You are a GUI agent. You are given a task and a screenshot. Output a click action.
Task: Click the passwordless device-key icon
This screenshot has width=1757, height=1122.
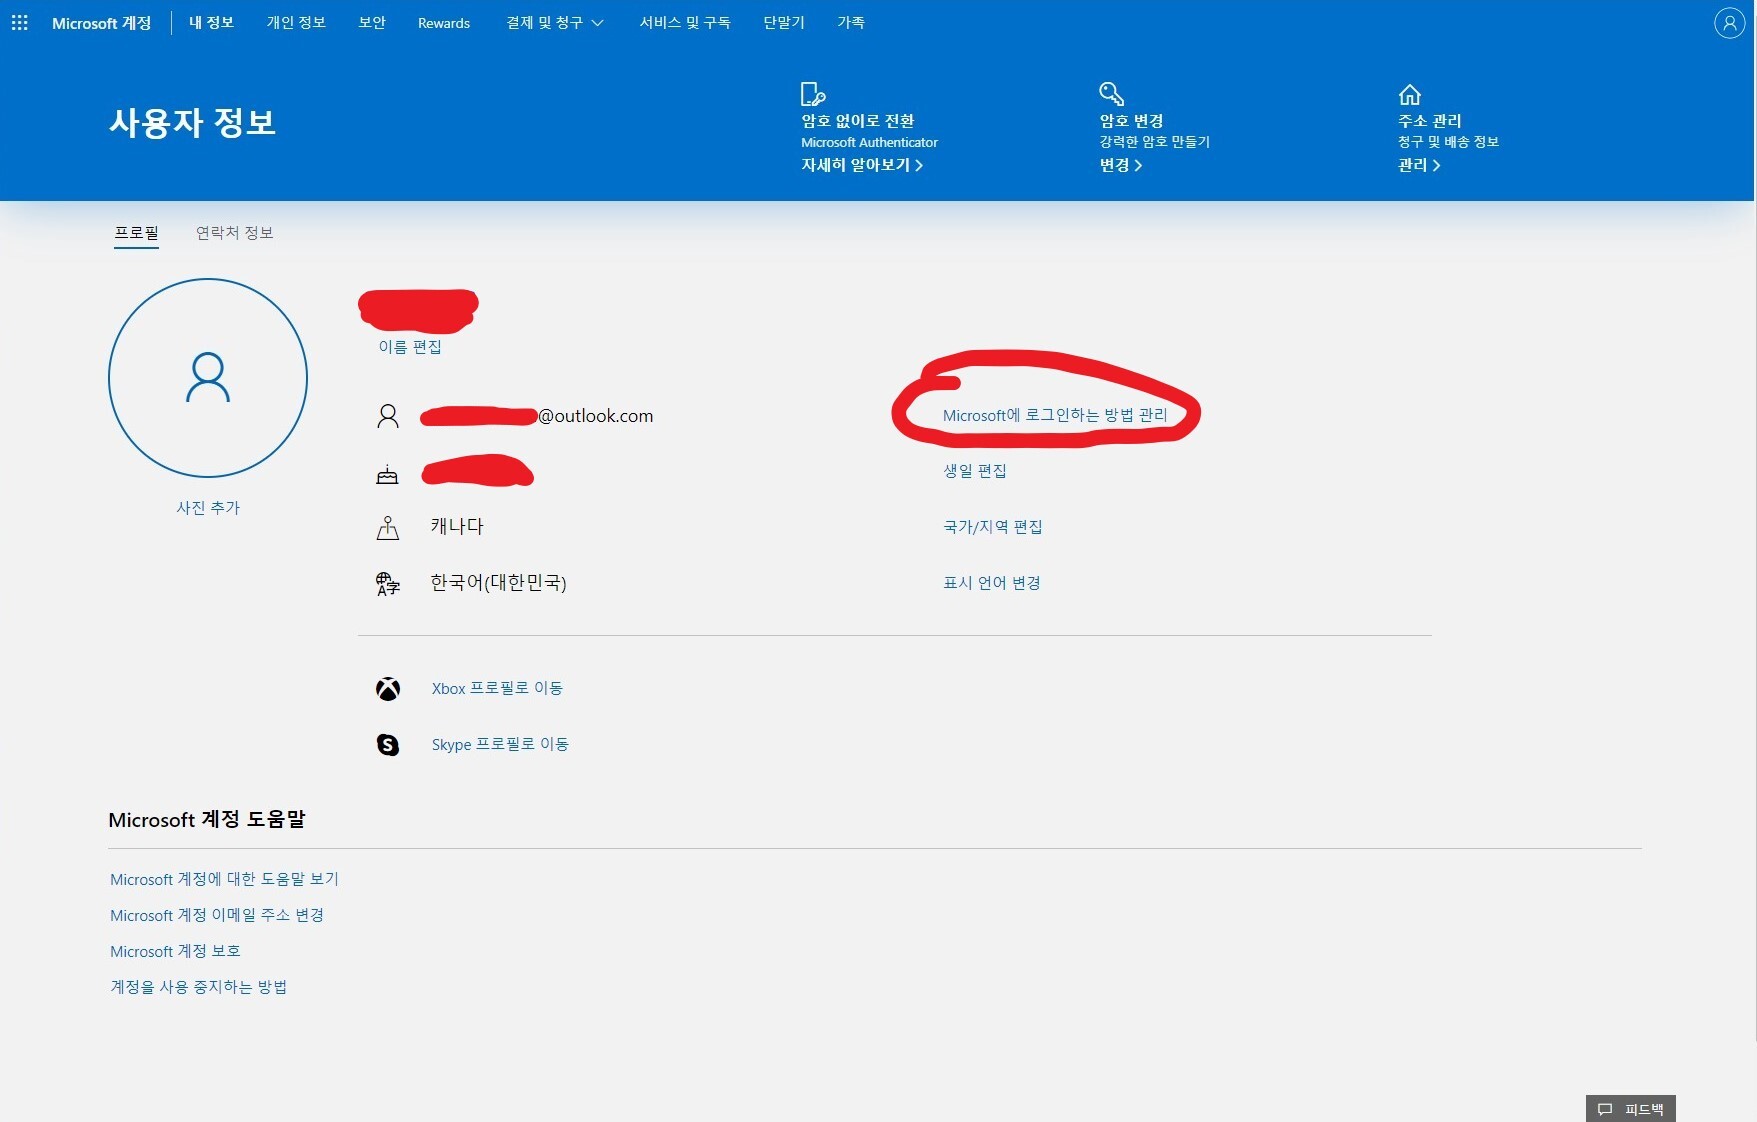(x=813, y=94)
